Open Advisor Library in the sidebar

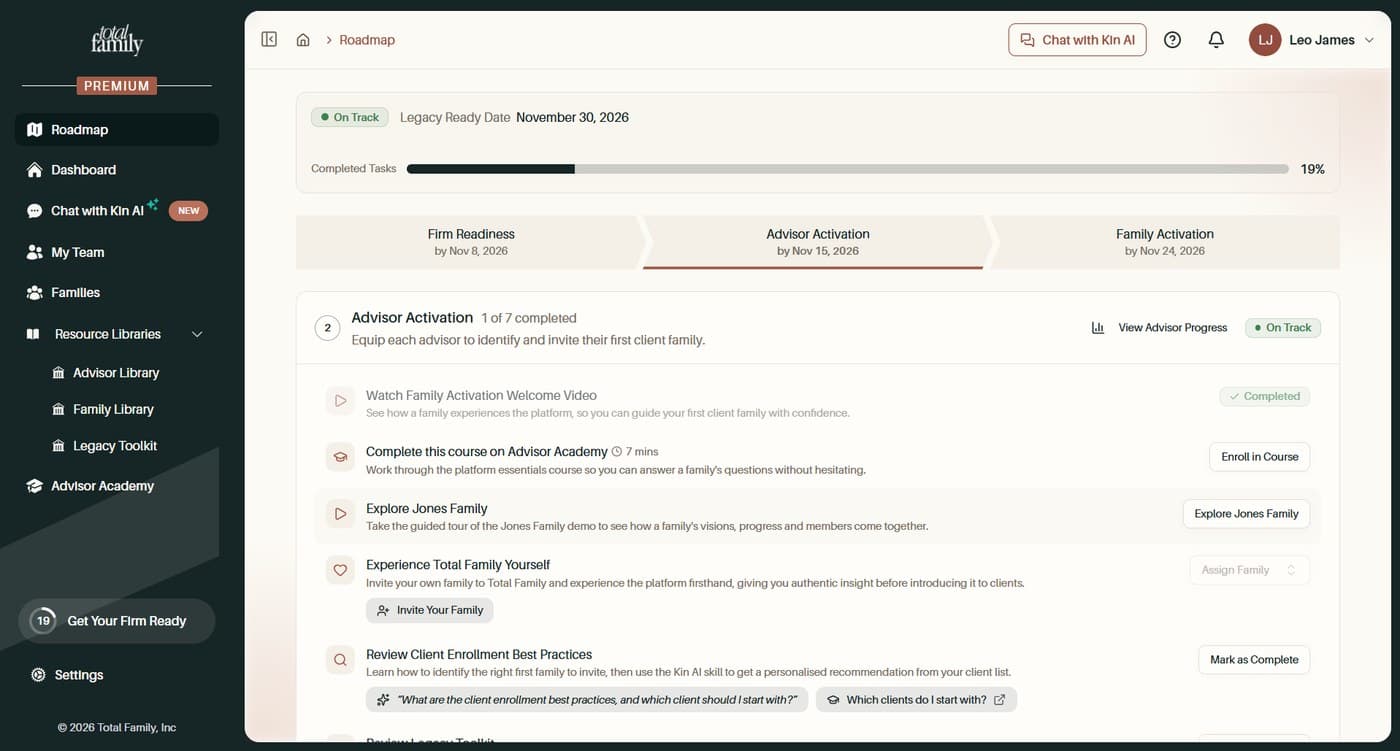pos(117,373)
